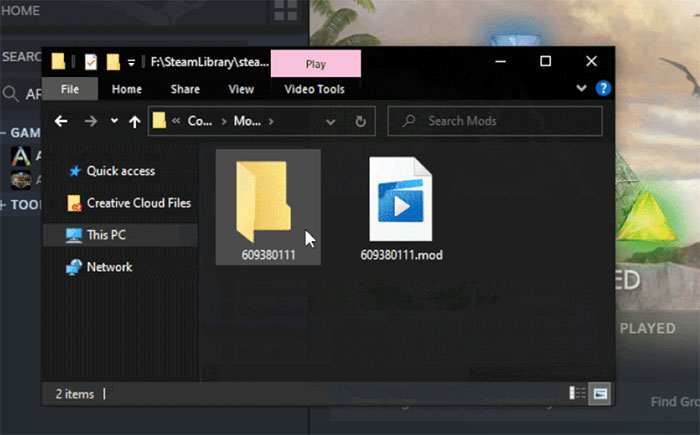Image resolution: width=700 pixels, height=435 pixels.
Task: Select This PC in navigation pane
Action: point(106,235)
